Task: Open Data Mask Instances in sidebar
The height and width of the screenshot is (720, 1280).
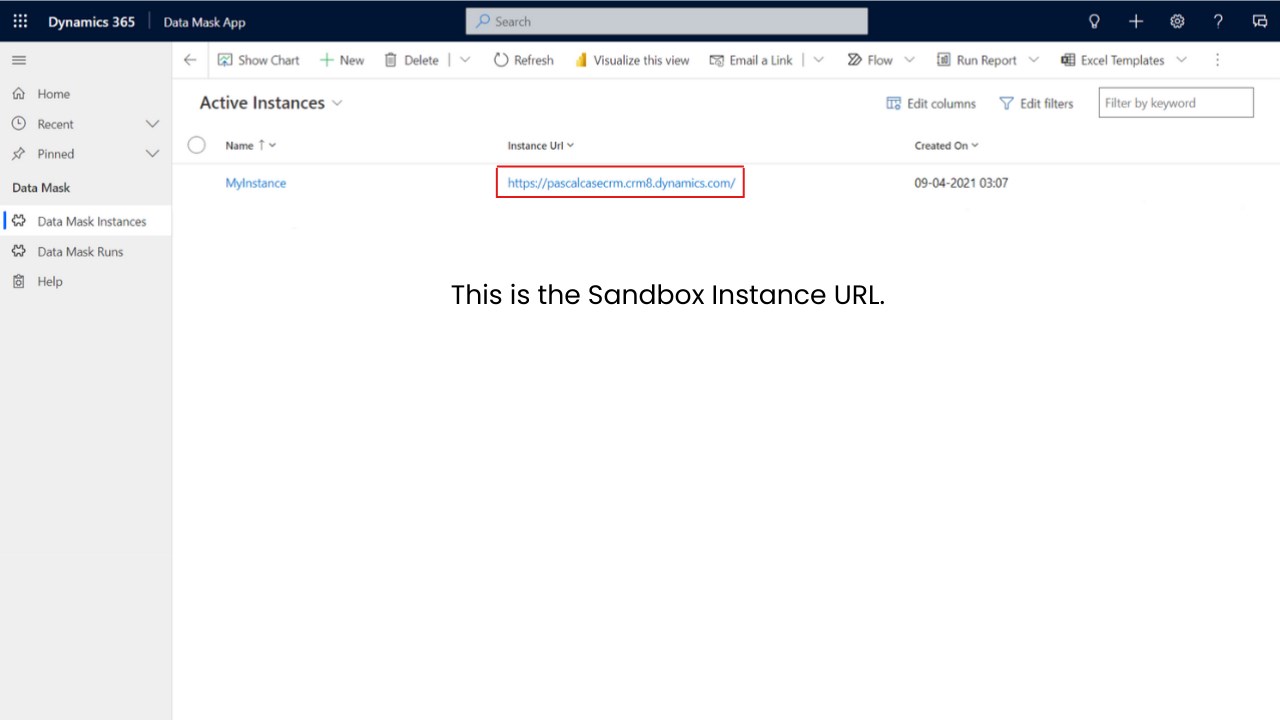Action: [x=86, y=221]
